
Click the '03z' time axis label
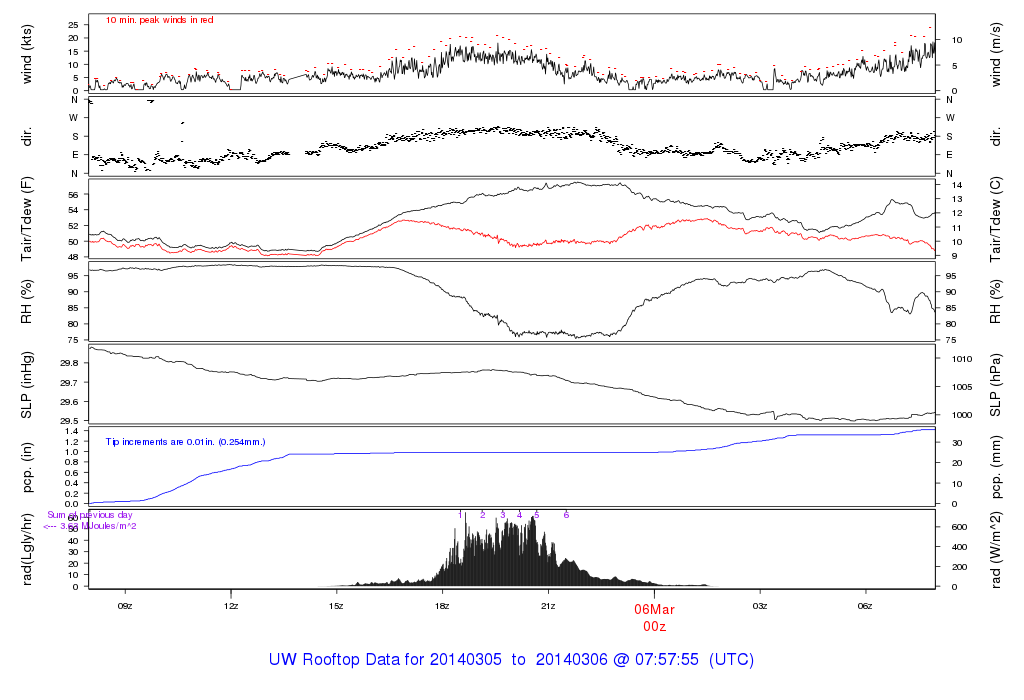click(x=760, y=606)
